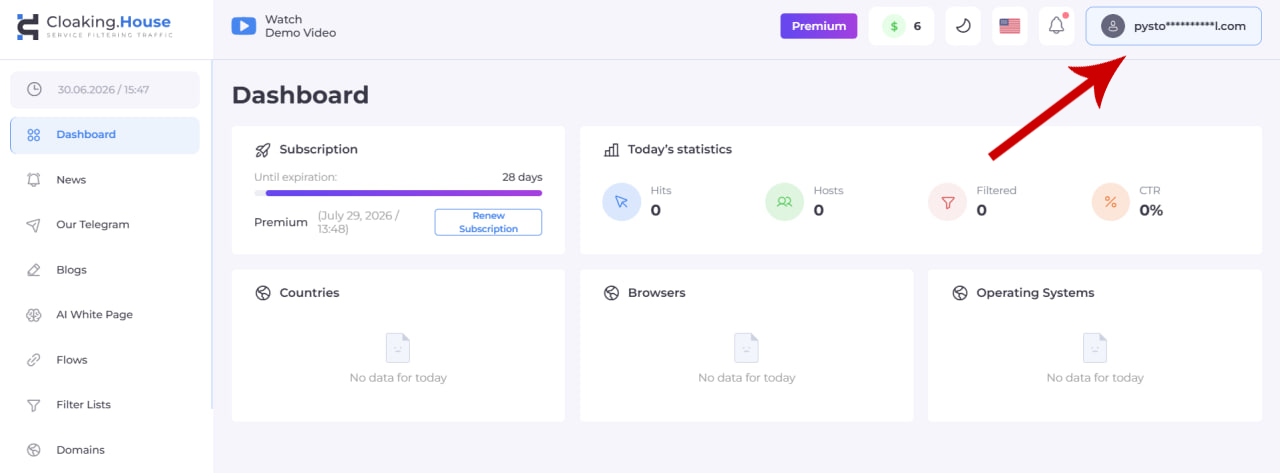Click the subscription expiration progress bar
Viewport: 1280px width, 473px height.
398,193
